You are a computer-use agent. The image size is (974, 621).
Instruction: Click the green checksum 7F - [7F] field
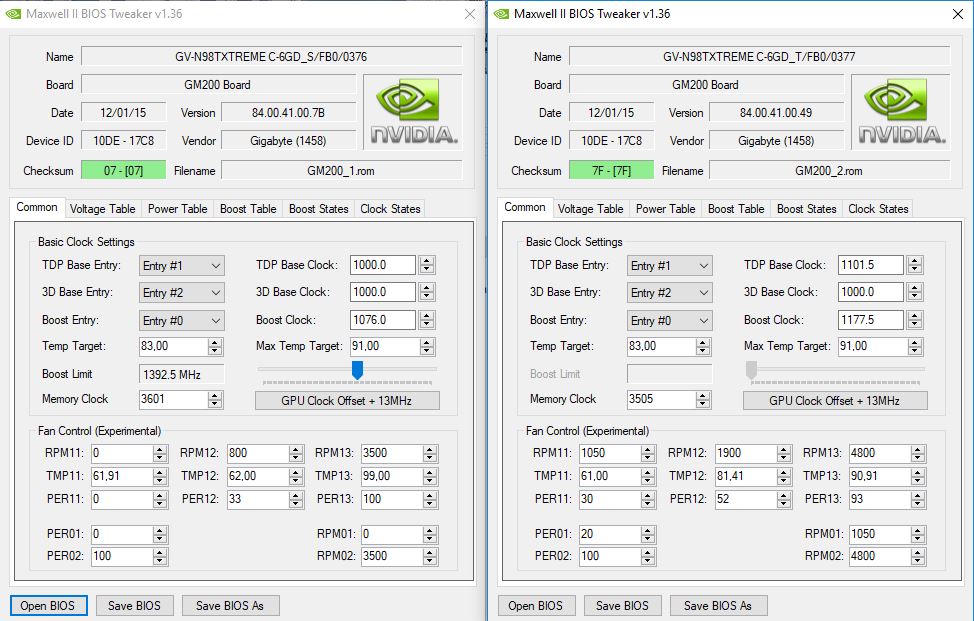pos(611,170)
